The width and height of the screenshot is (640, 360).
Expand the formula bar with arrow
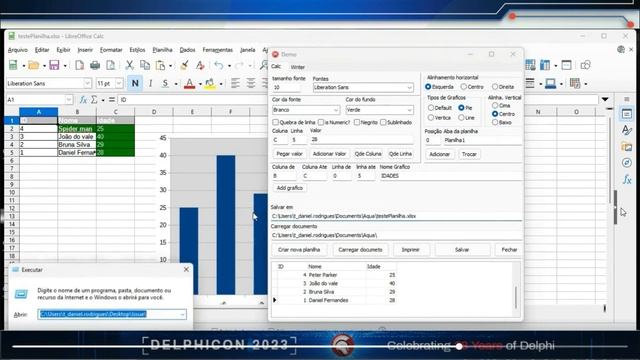pos(605,100)
